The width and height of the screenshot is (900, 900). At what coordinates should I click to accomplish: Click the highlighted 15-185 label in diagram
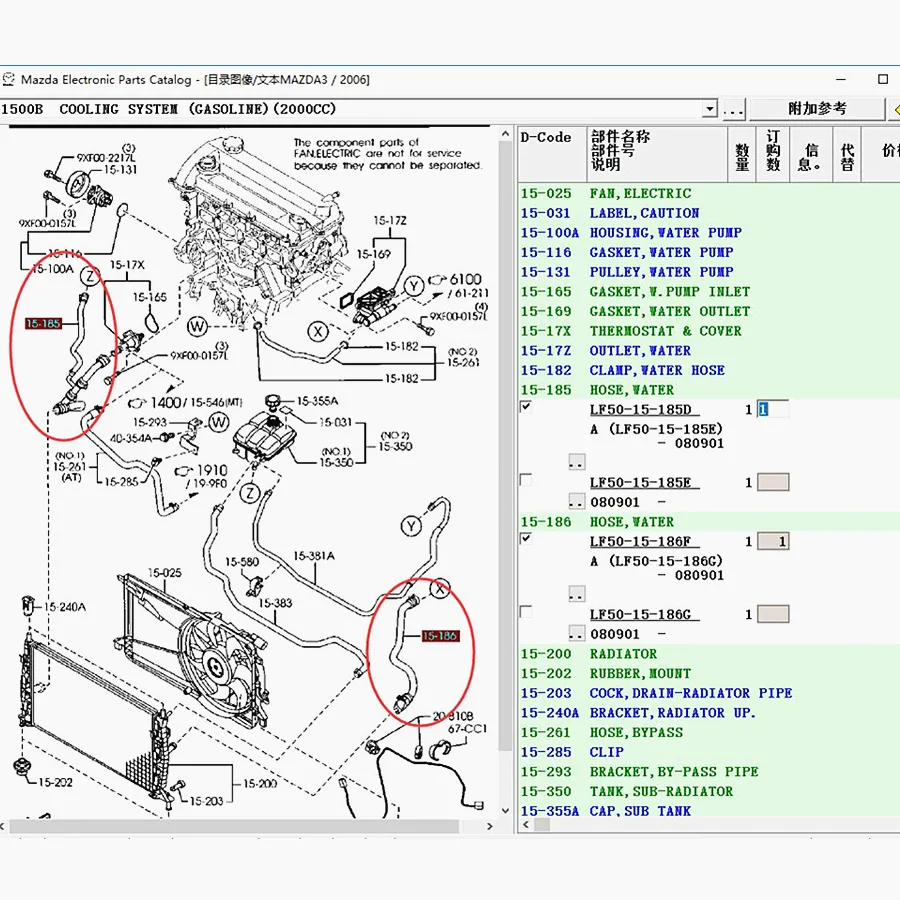point(43,324)
